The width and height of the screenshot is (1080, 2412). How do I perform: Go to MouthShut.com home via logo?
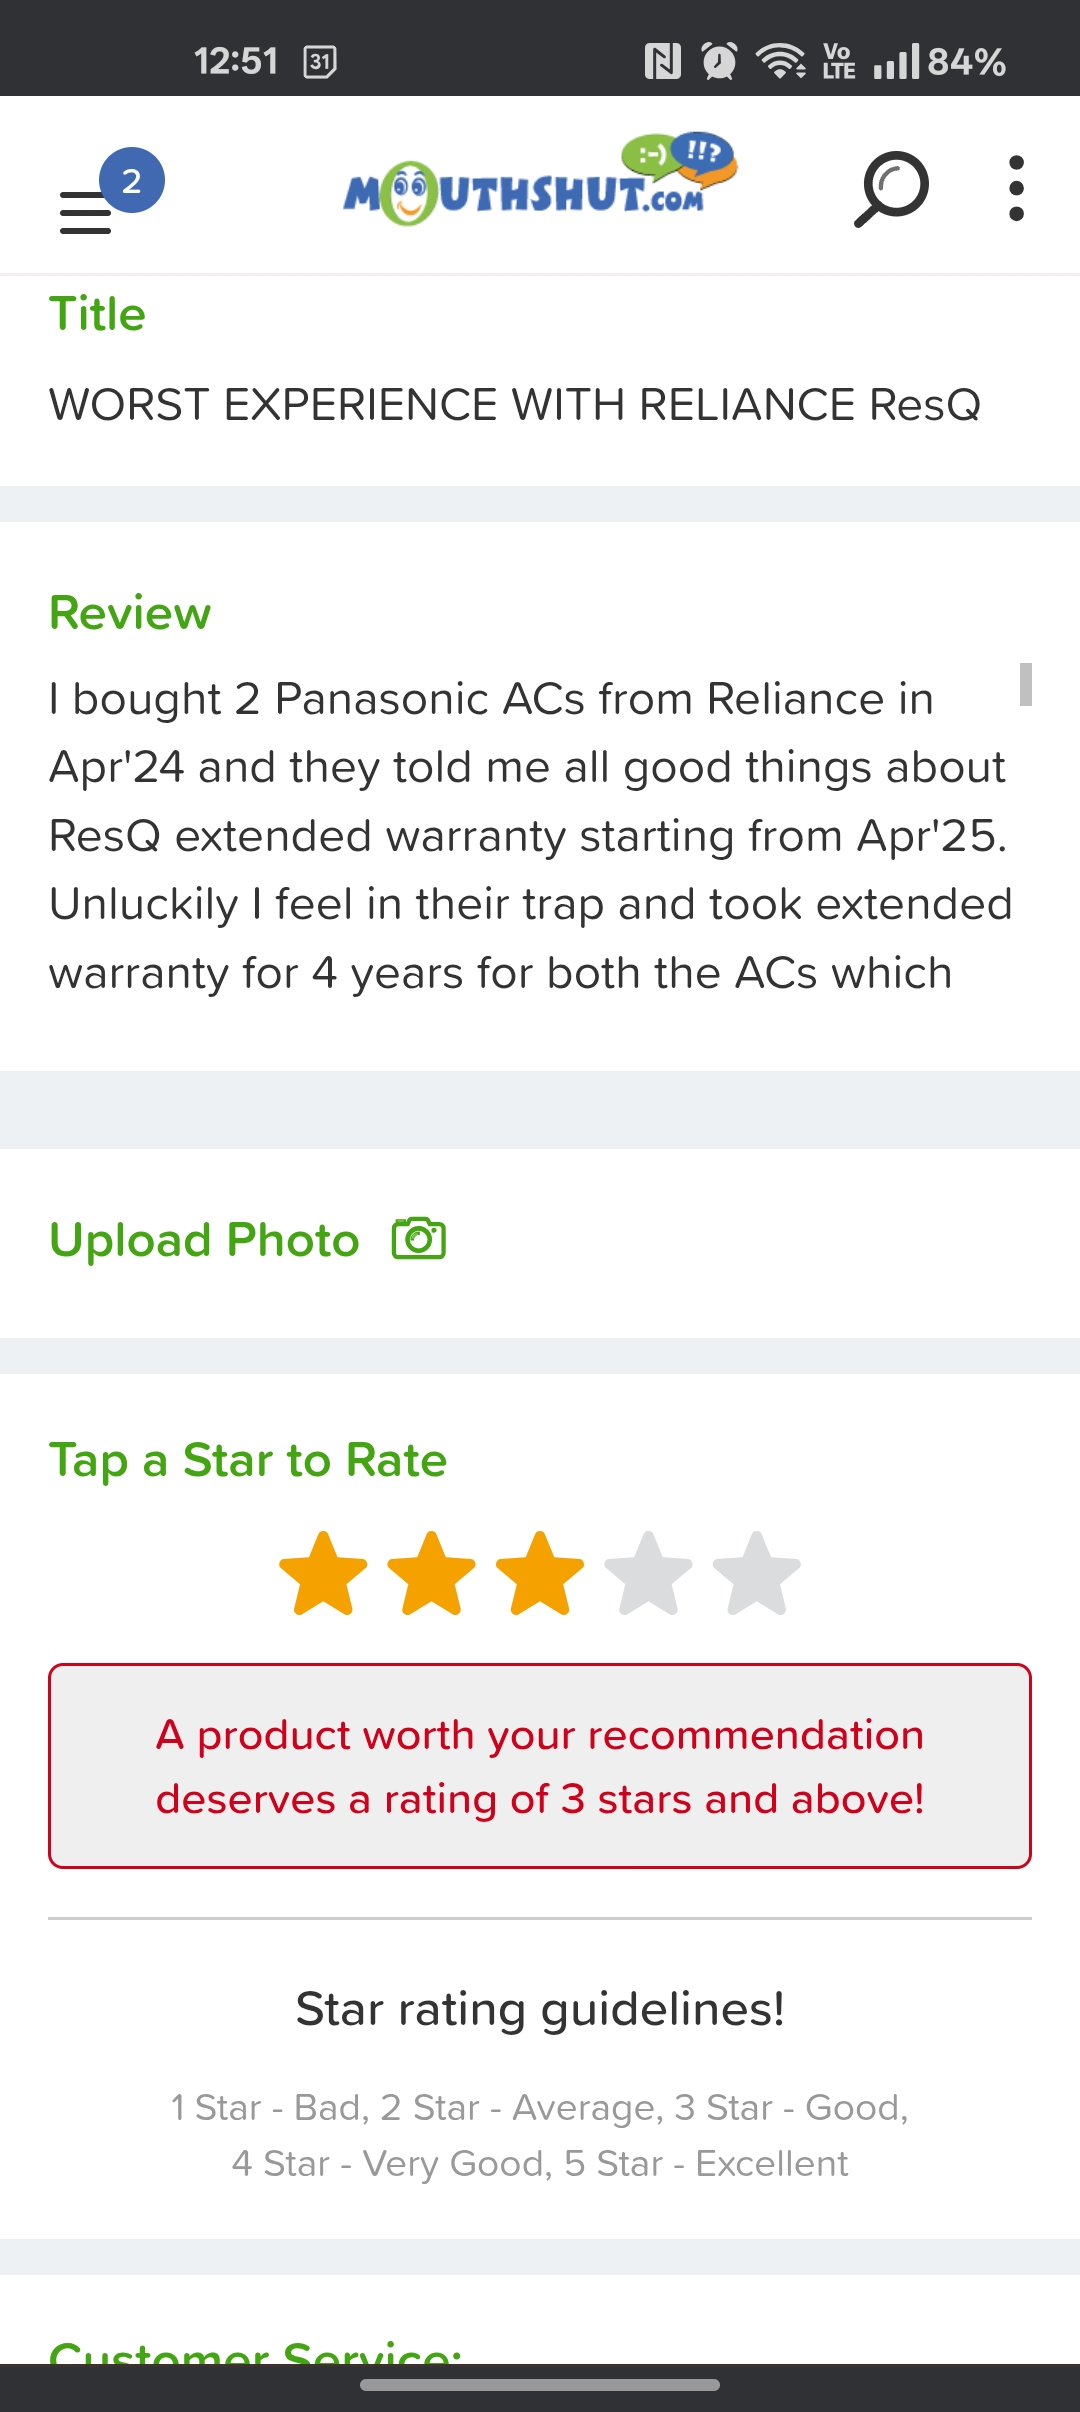[x=540, y=182]
